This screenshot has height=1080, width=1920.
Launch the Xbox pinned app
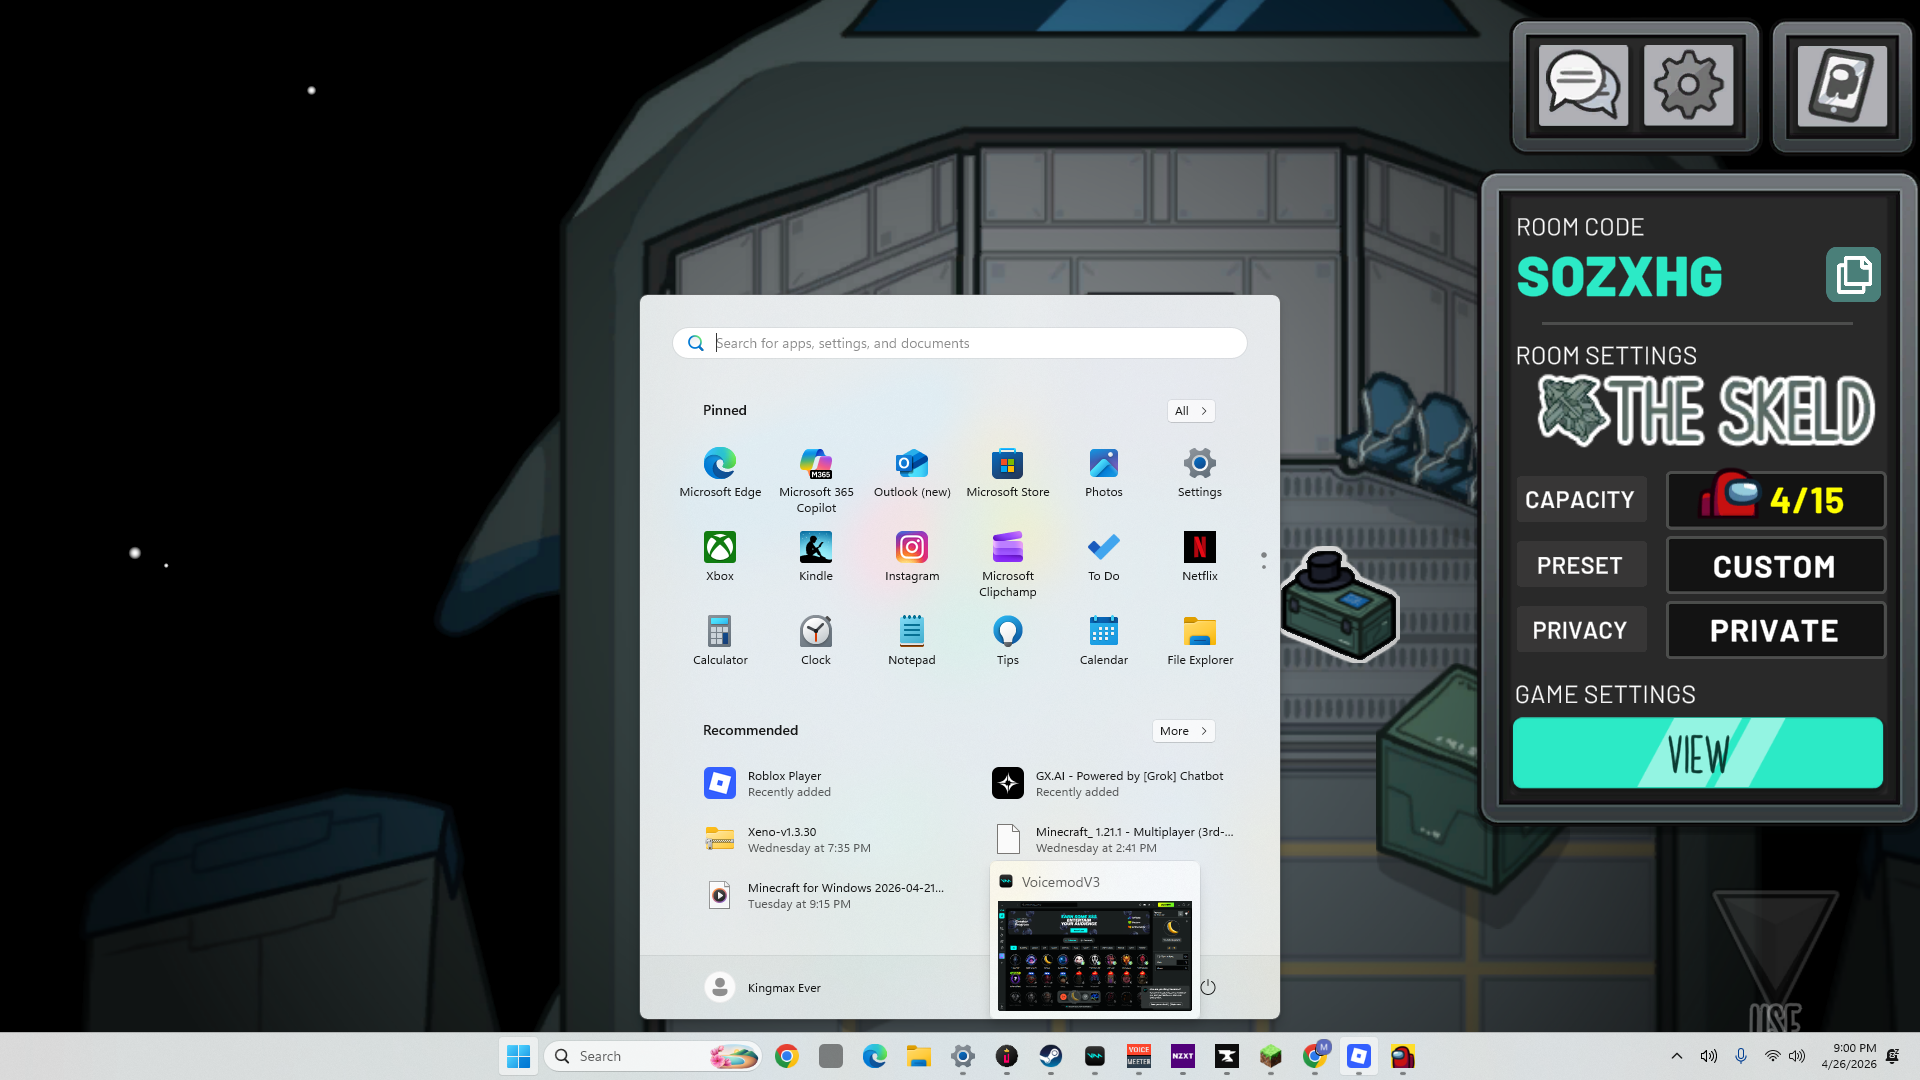tap(720, 557)
